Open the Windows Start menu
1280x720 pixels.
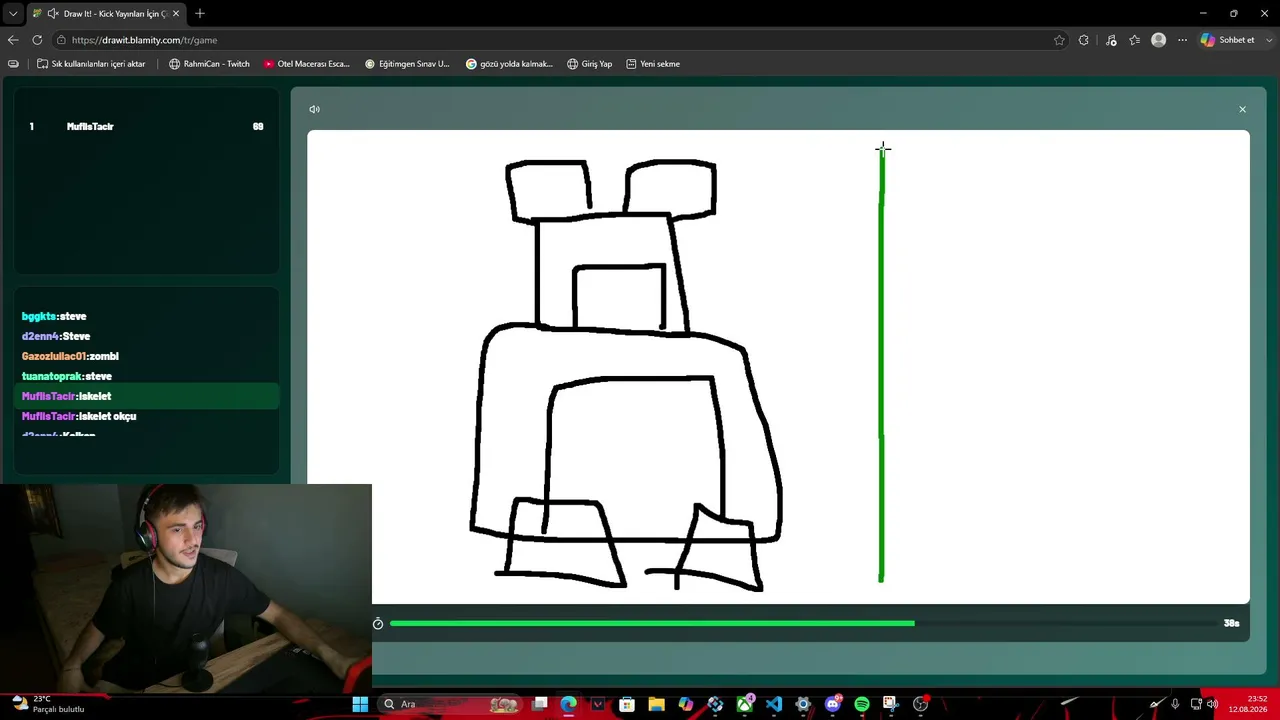[x=360, y=704]
